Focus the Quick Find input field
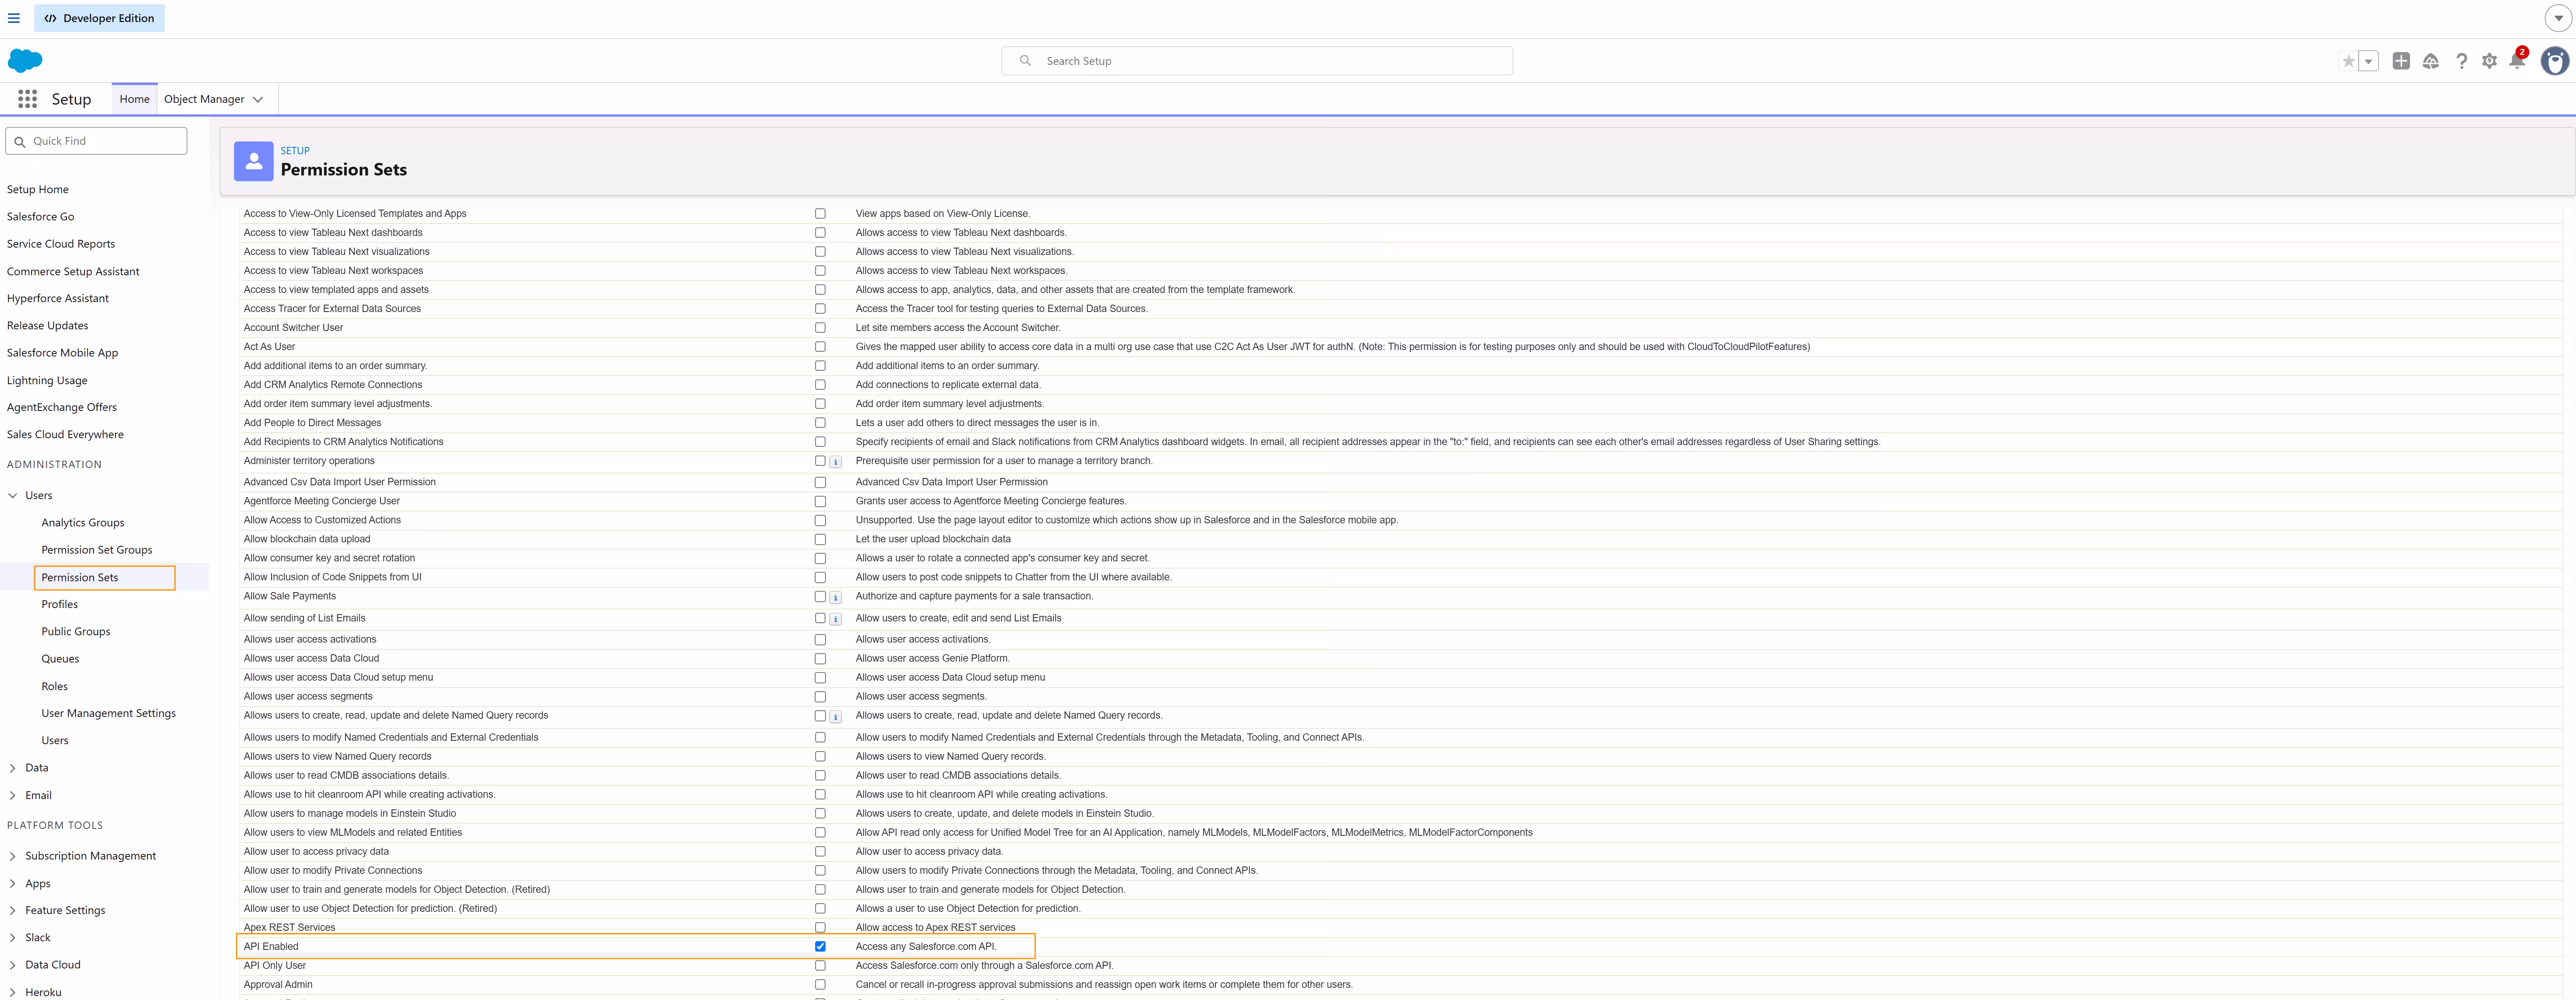This screenshot has height=1000, width=2576. 96,141
